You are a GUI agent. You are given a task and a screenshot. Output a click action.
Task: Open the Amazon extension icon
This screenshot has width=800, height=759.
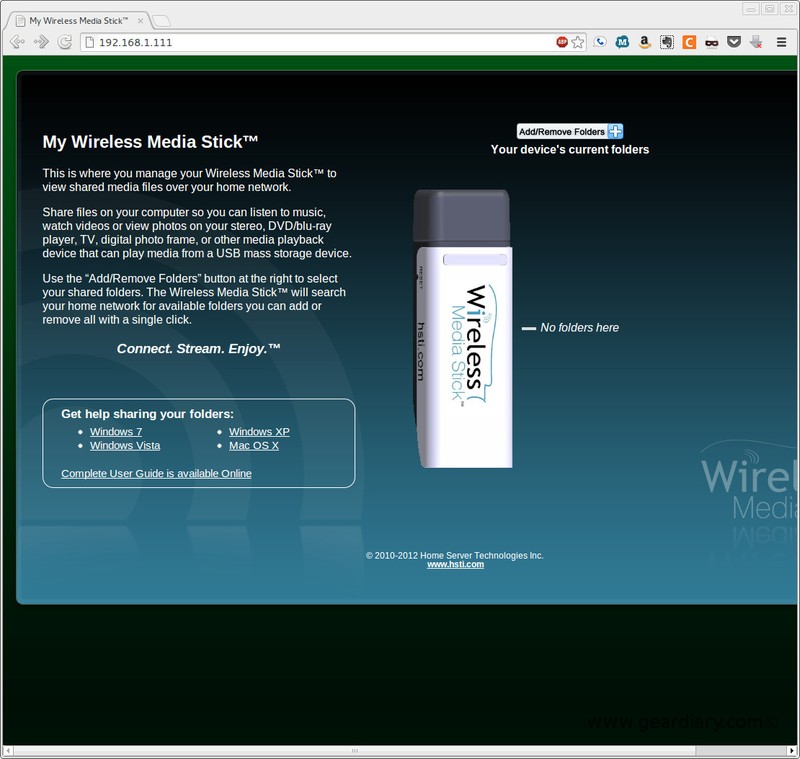pyautogui.click(x=644, y=43)
